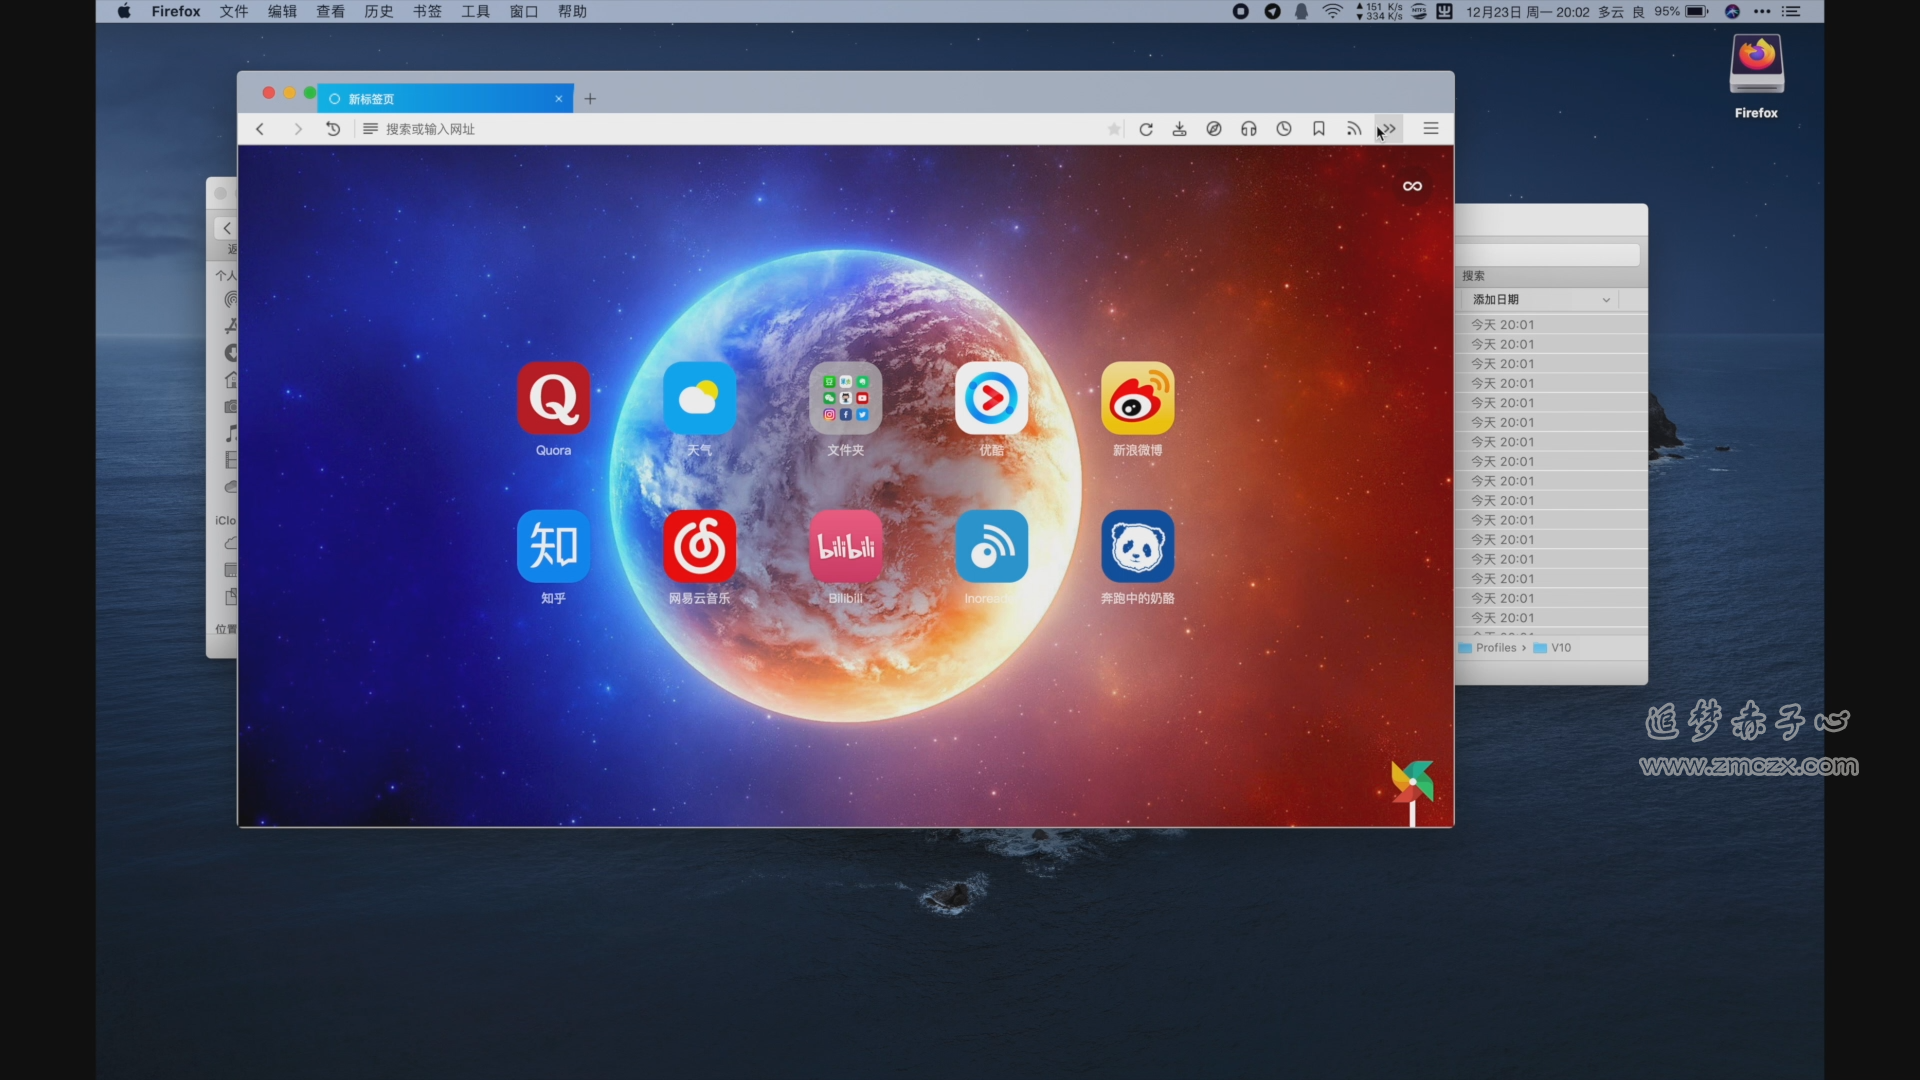Screen dimensions: 1920x1080
Task: Click the date and time in menu bar
Action: (1528, 11)
